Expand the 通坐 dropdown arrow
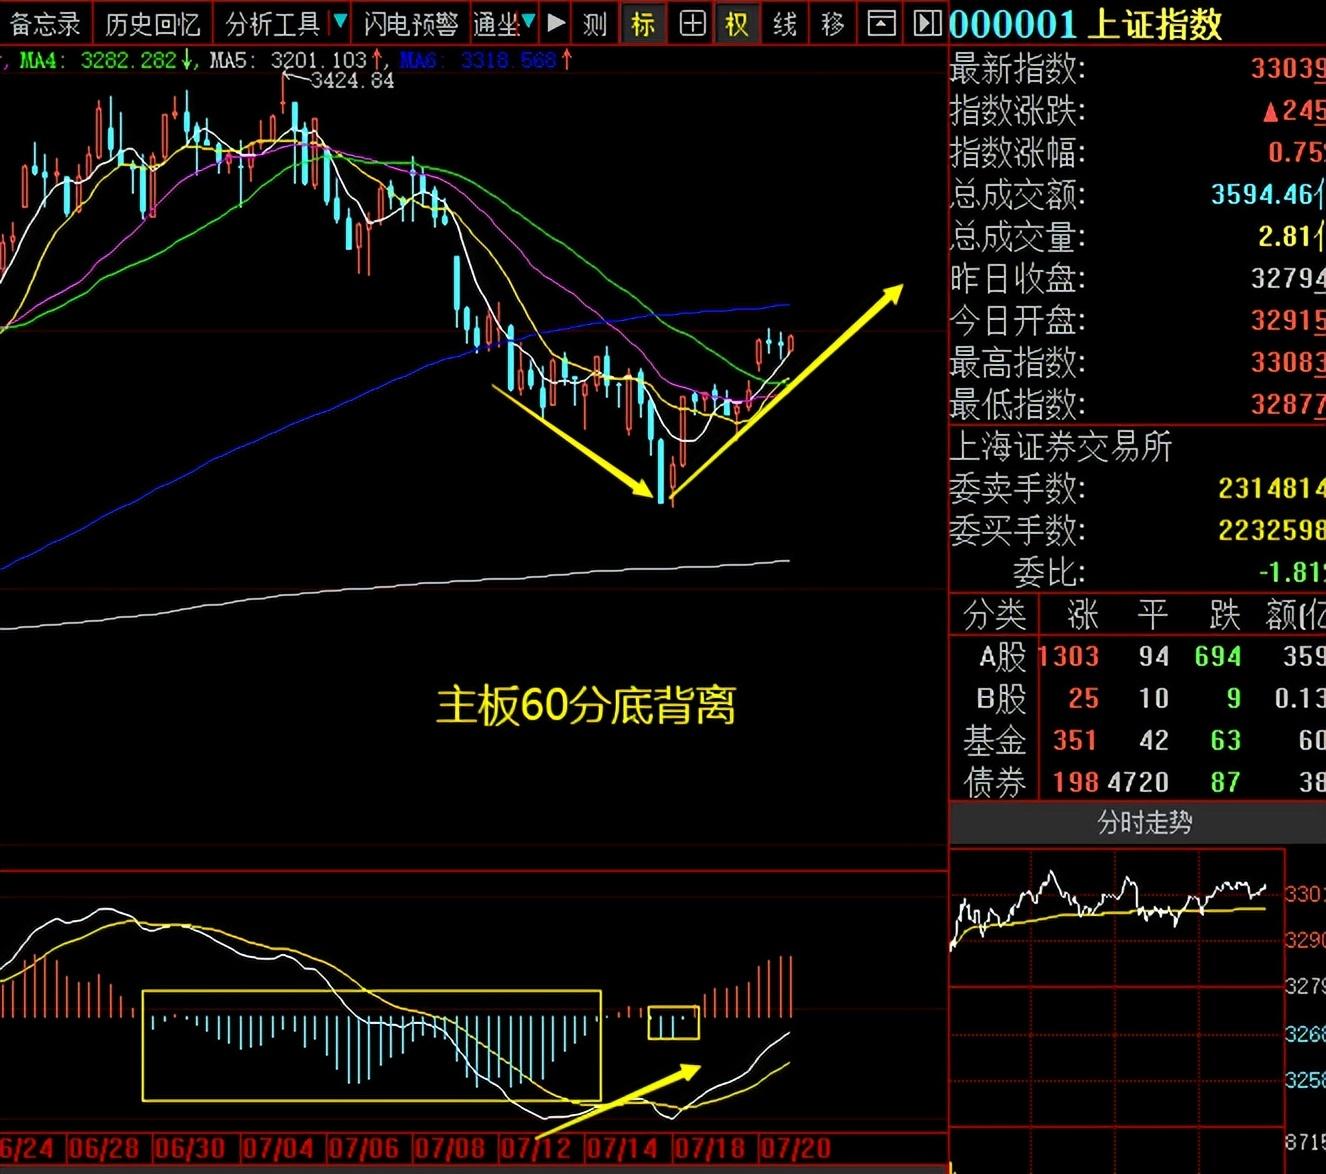1326x1174 pixels. coord(529,21)
